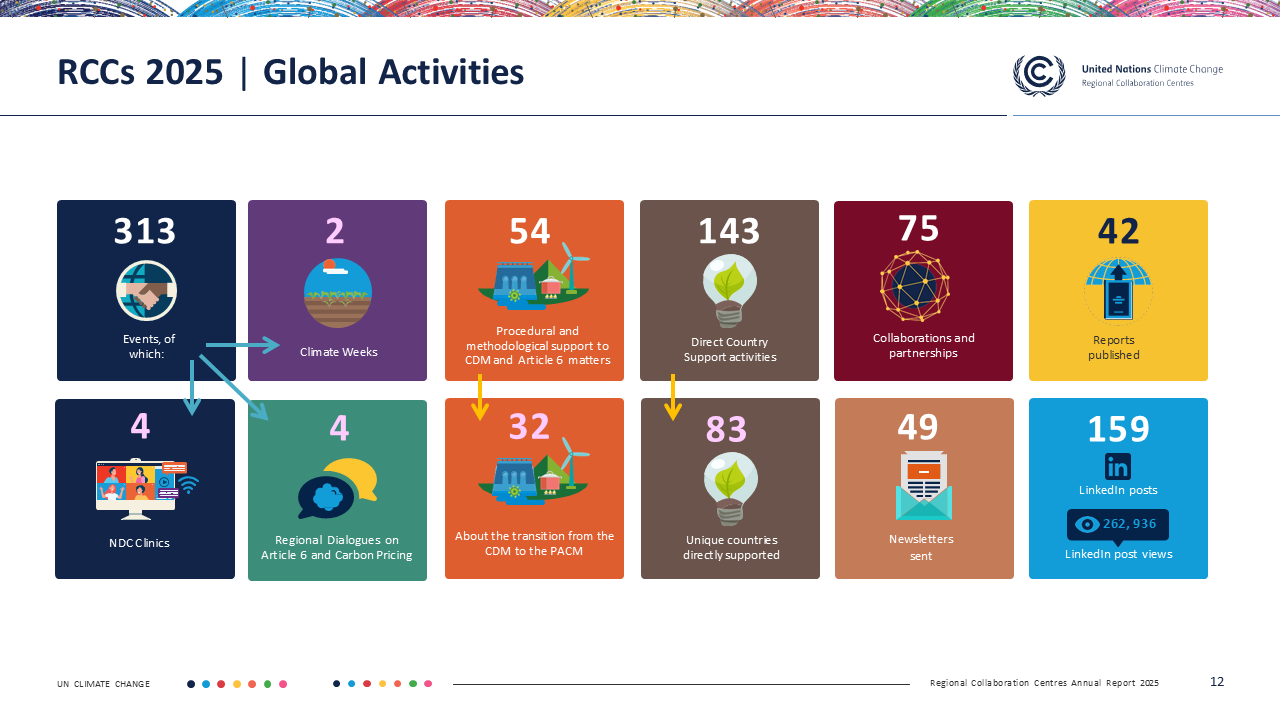The image size is (1280, 720).
Task: Click the 262,936 post views badge
Action: (x=1118, y=525)
